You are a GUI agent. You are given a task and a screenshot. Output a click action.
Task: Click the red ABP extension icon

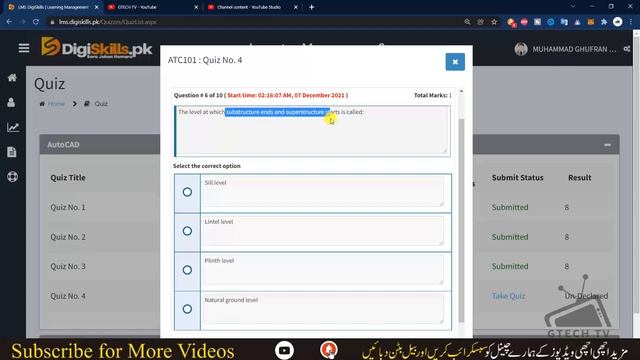coord(524,22)
